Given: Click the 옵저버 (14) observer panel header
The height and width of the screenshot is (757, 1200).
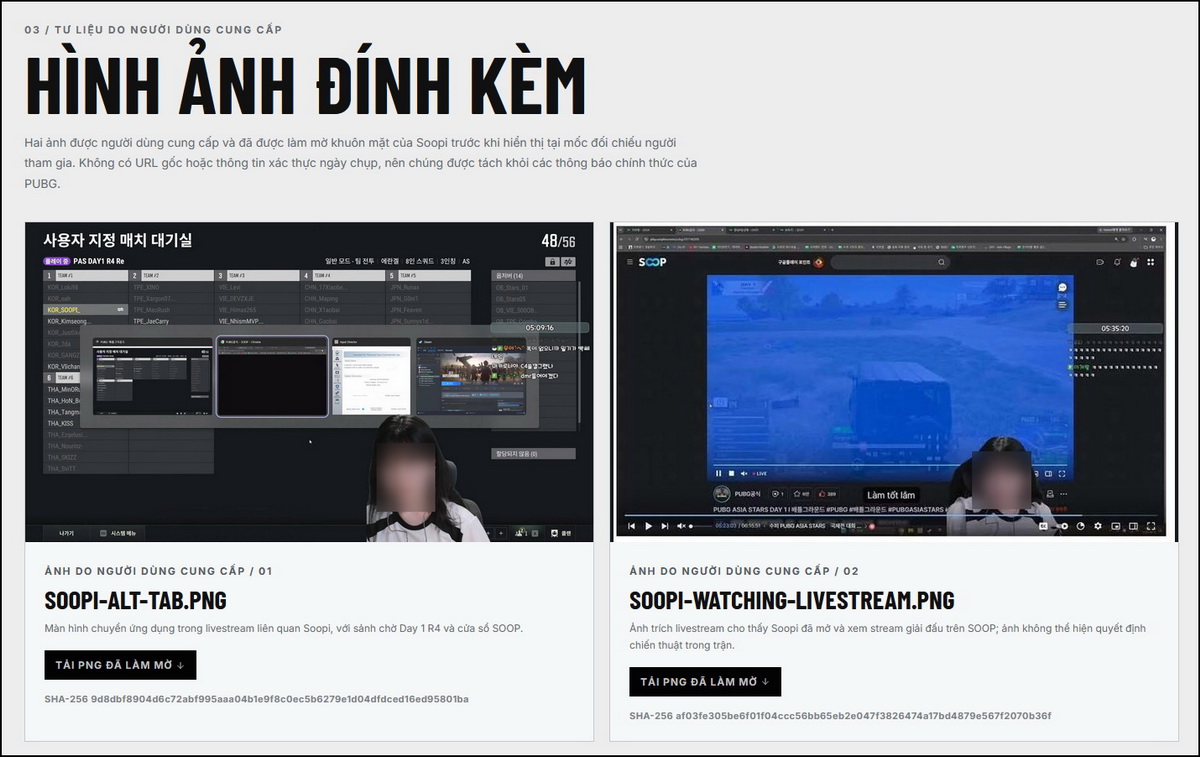Looking at the screenshot, I should (532, 275).
